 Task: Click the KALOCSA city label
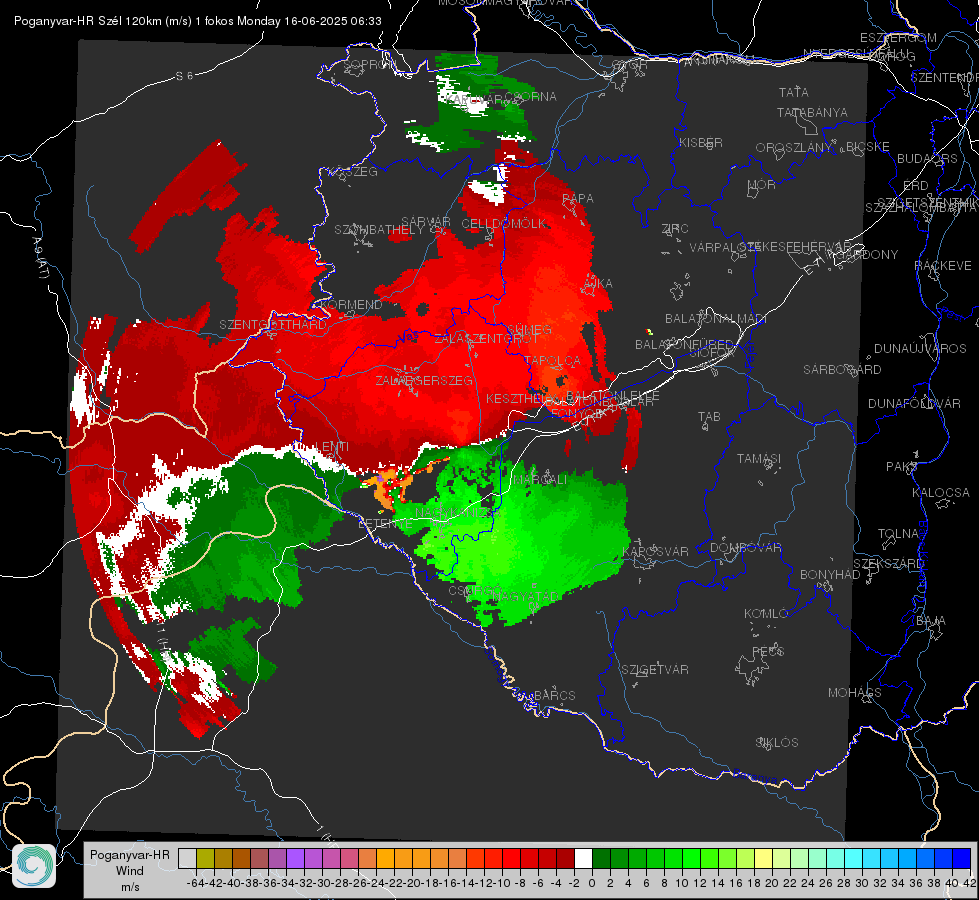940,493
